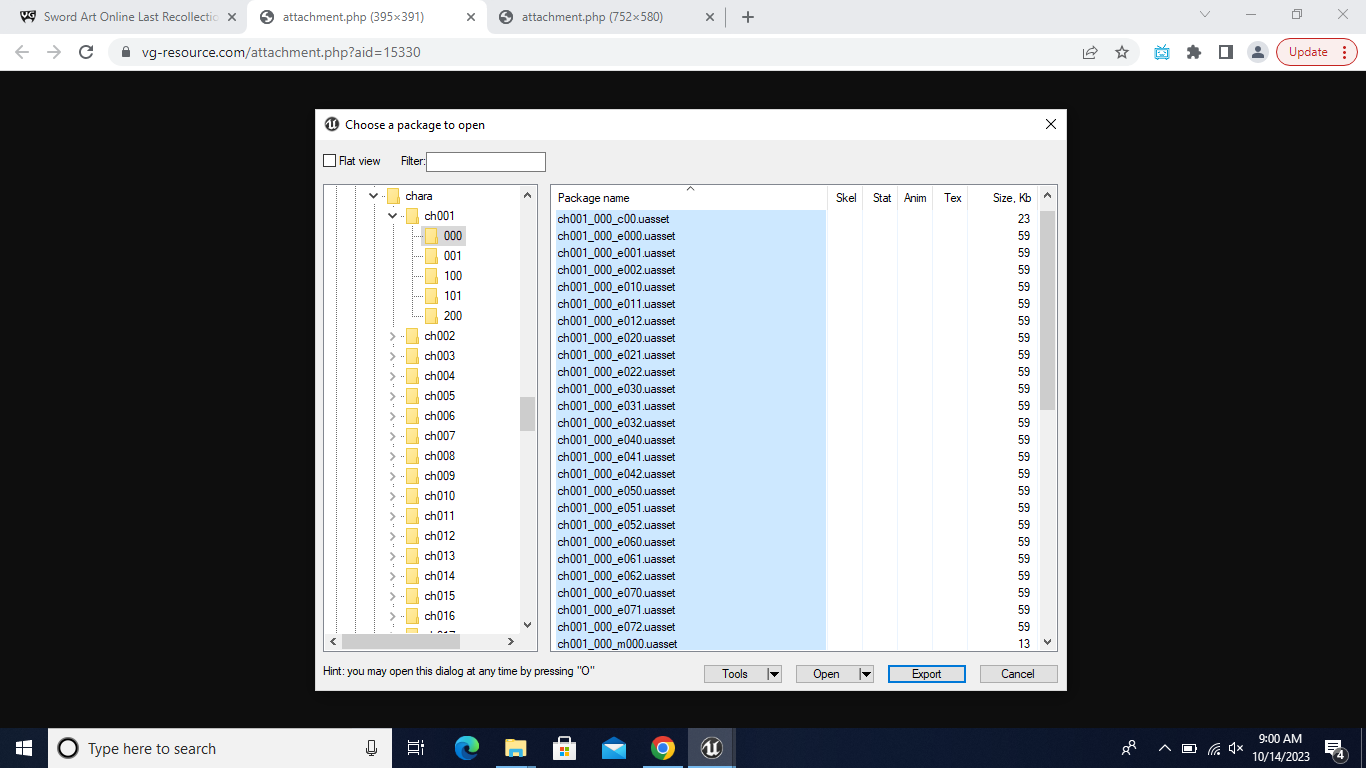This screenshot has height=768, width=1366.
Task: Click the Open button
Action: click(827, 674)
